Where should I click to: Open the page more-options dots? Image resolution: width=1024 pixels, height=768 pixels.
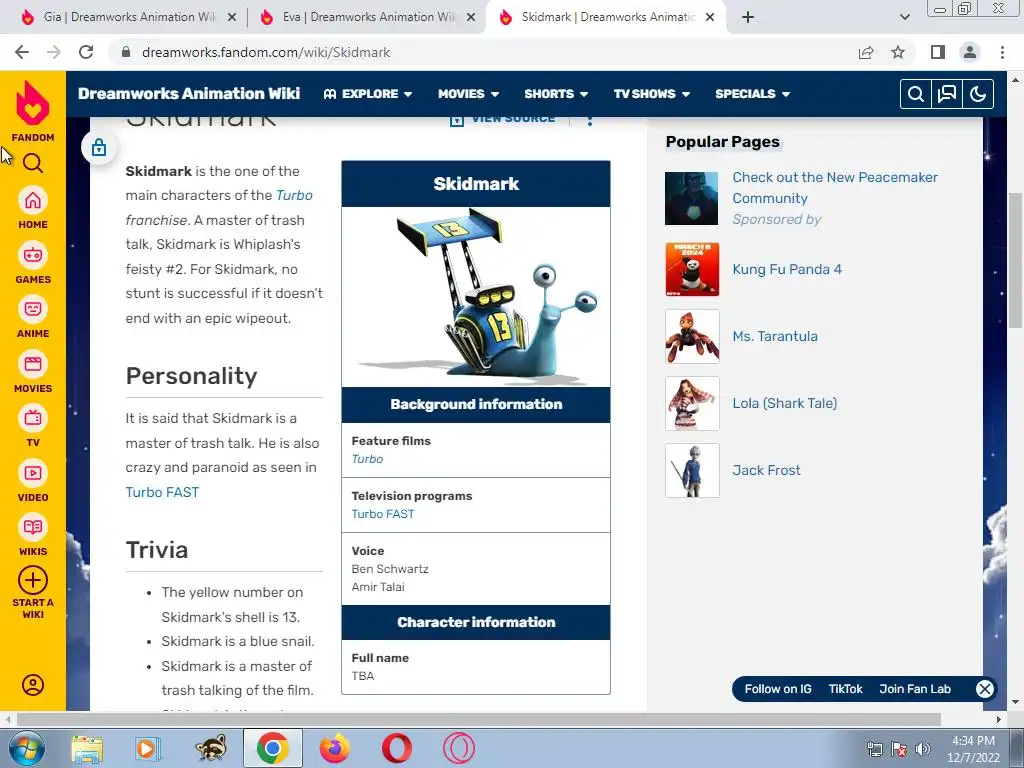point(590,120)
